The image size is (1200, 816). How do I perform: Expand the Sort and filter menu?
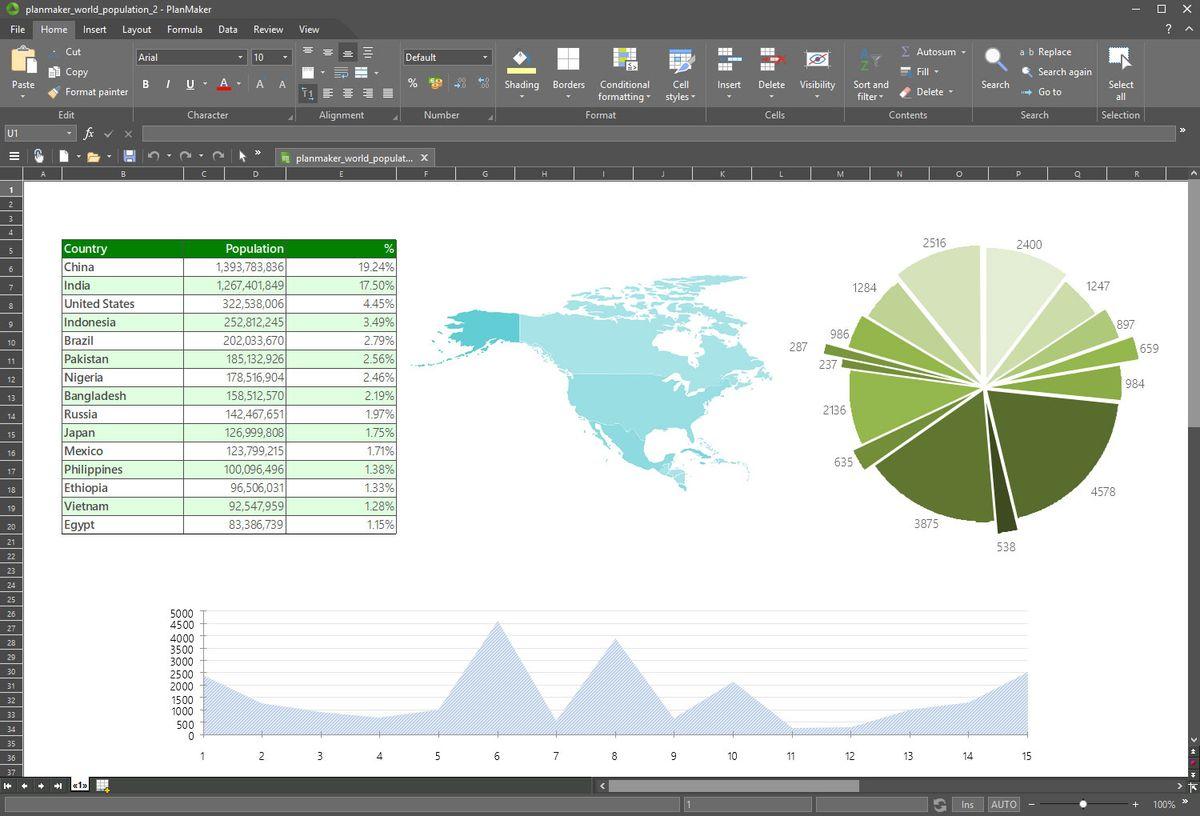click(870, 91)
